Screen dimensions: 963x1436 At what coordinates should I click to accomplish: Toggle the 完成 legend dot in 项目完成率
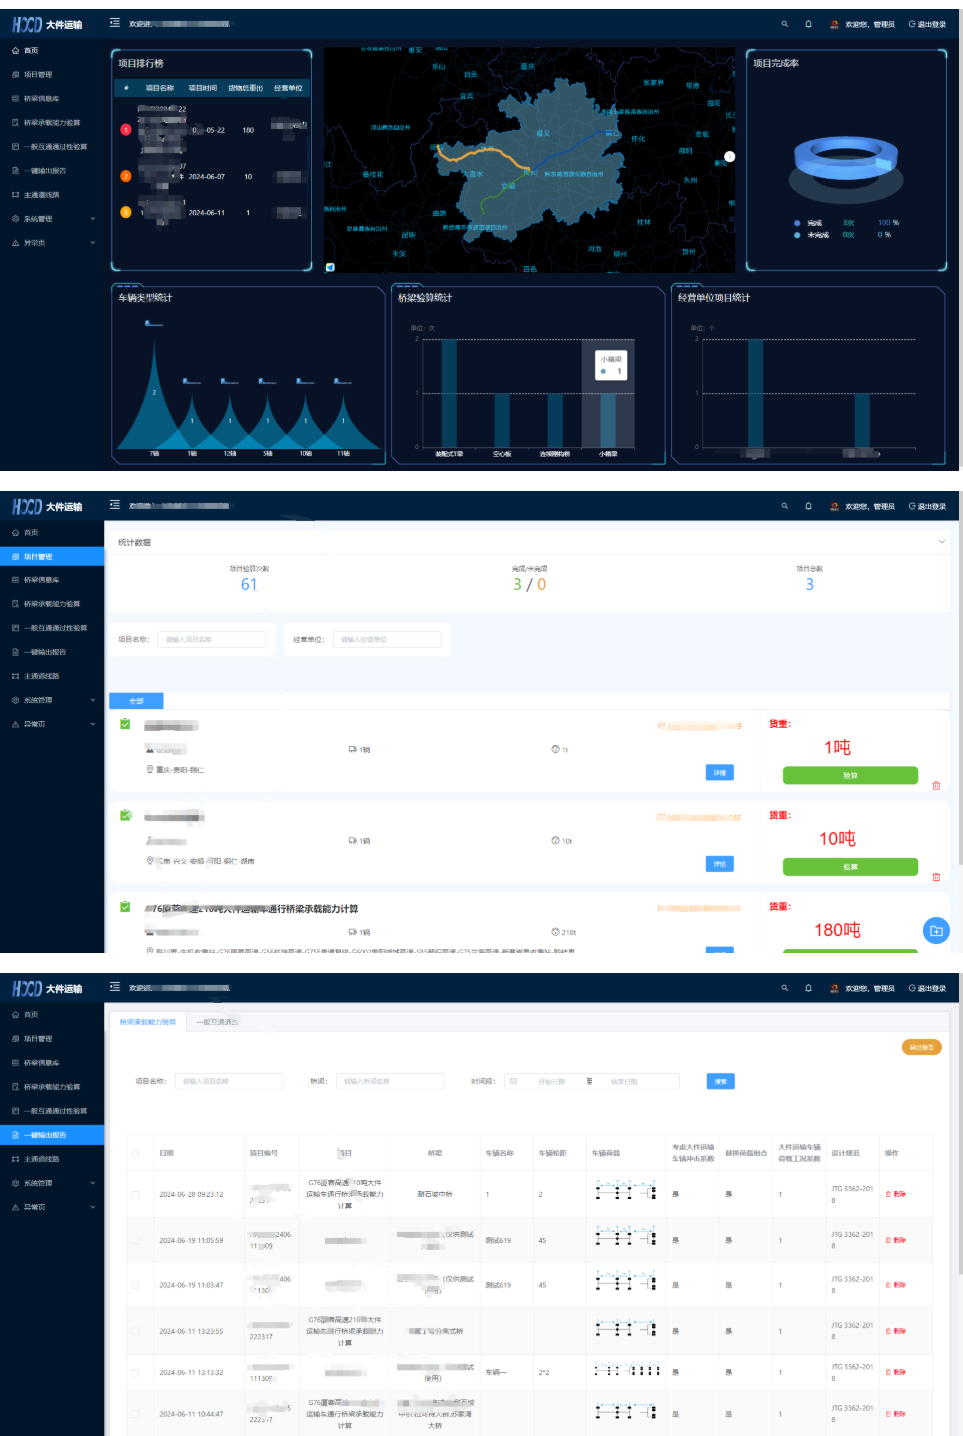click(797, 223)
